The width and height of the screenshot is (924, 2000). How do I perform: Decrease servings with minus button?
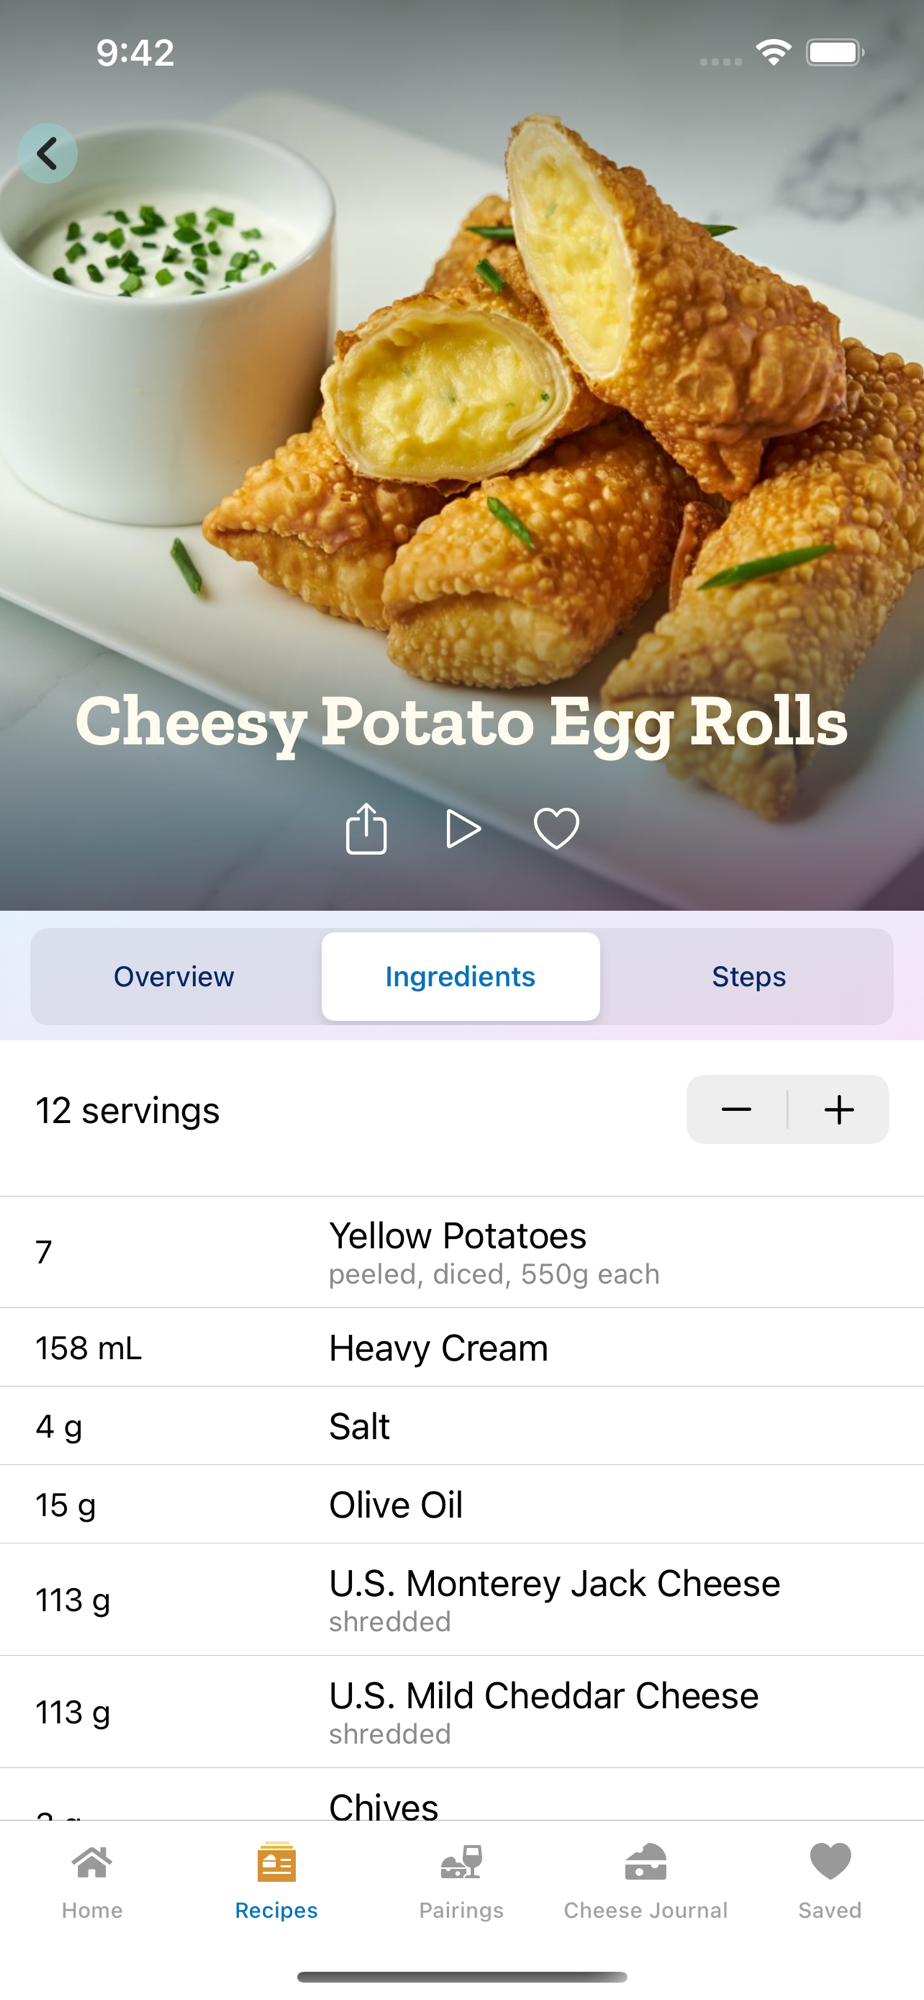pos(737,1109)
